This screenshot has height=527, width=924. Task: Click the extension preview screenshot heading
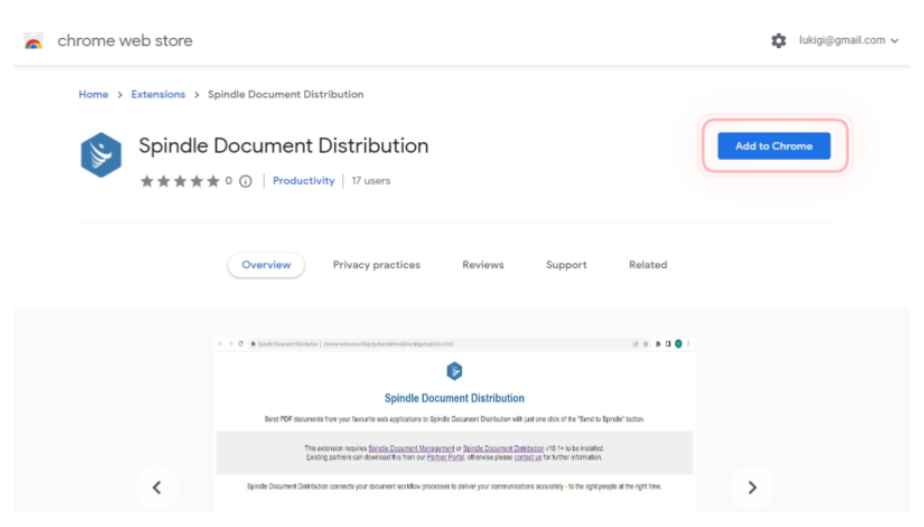pyautogui.click(x=454, y=398)
